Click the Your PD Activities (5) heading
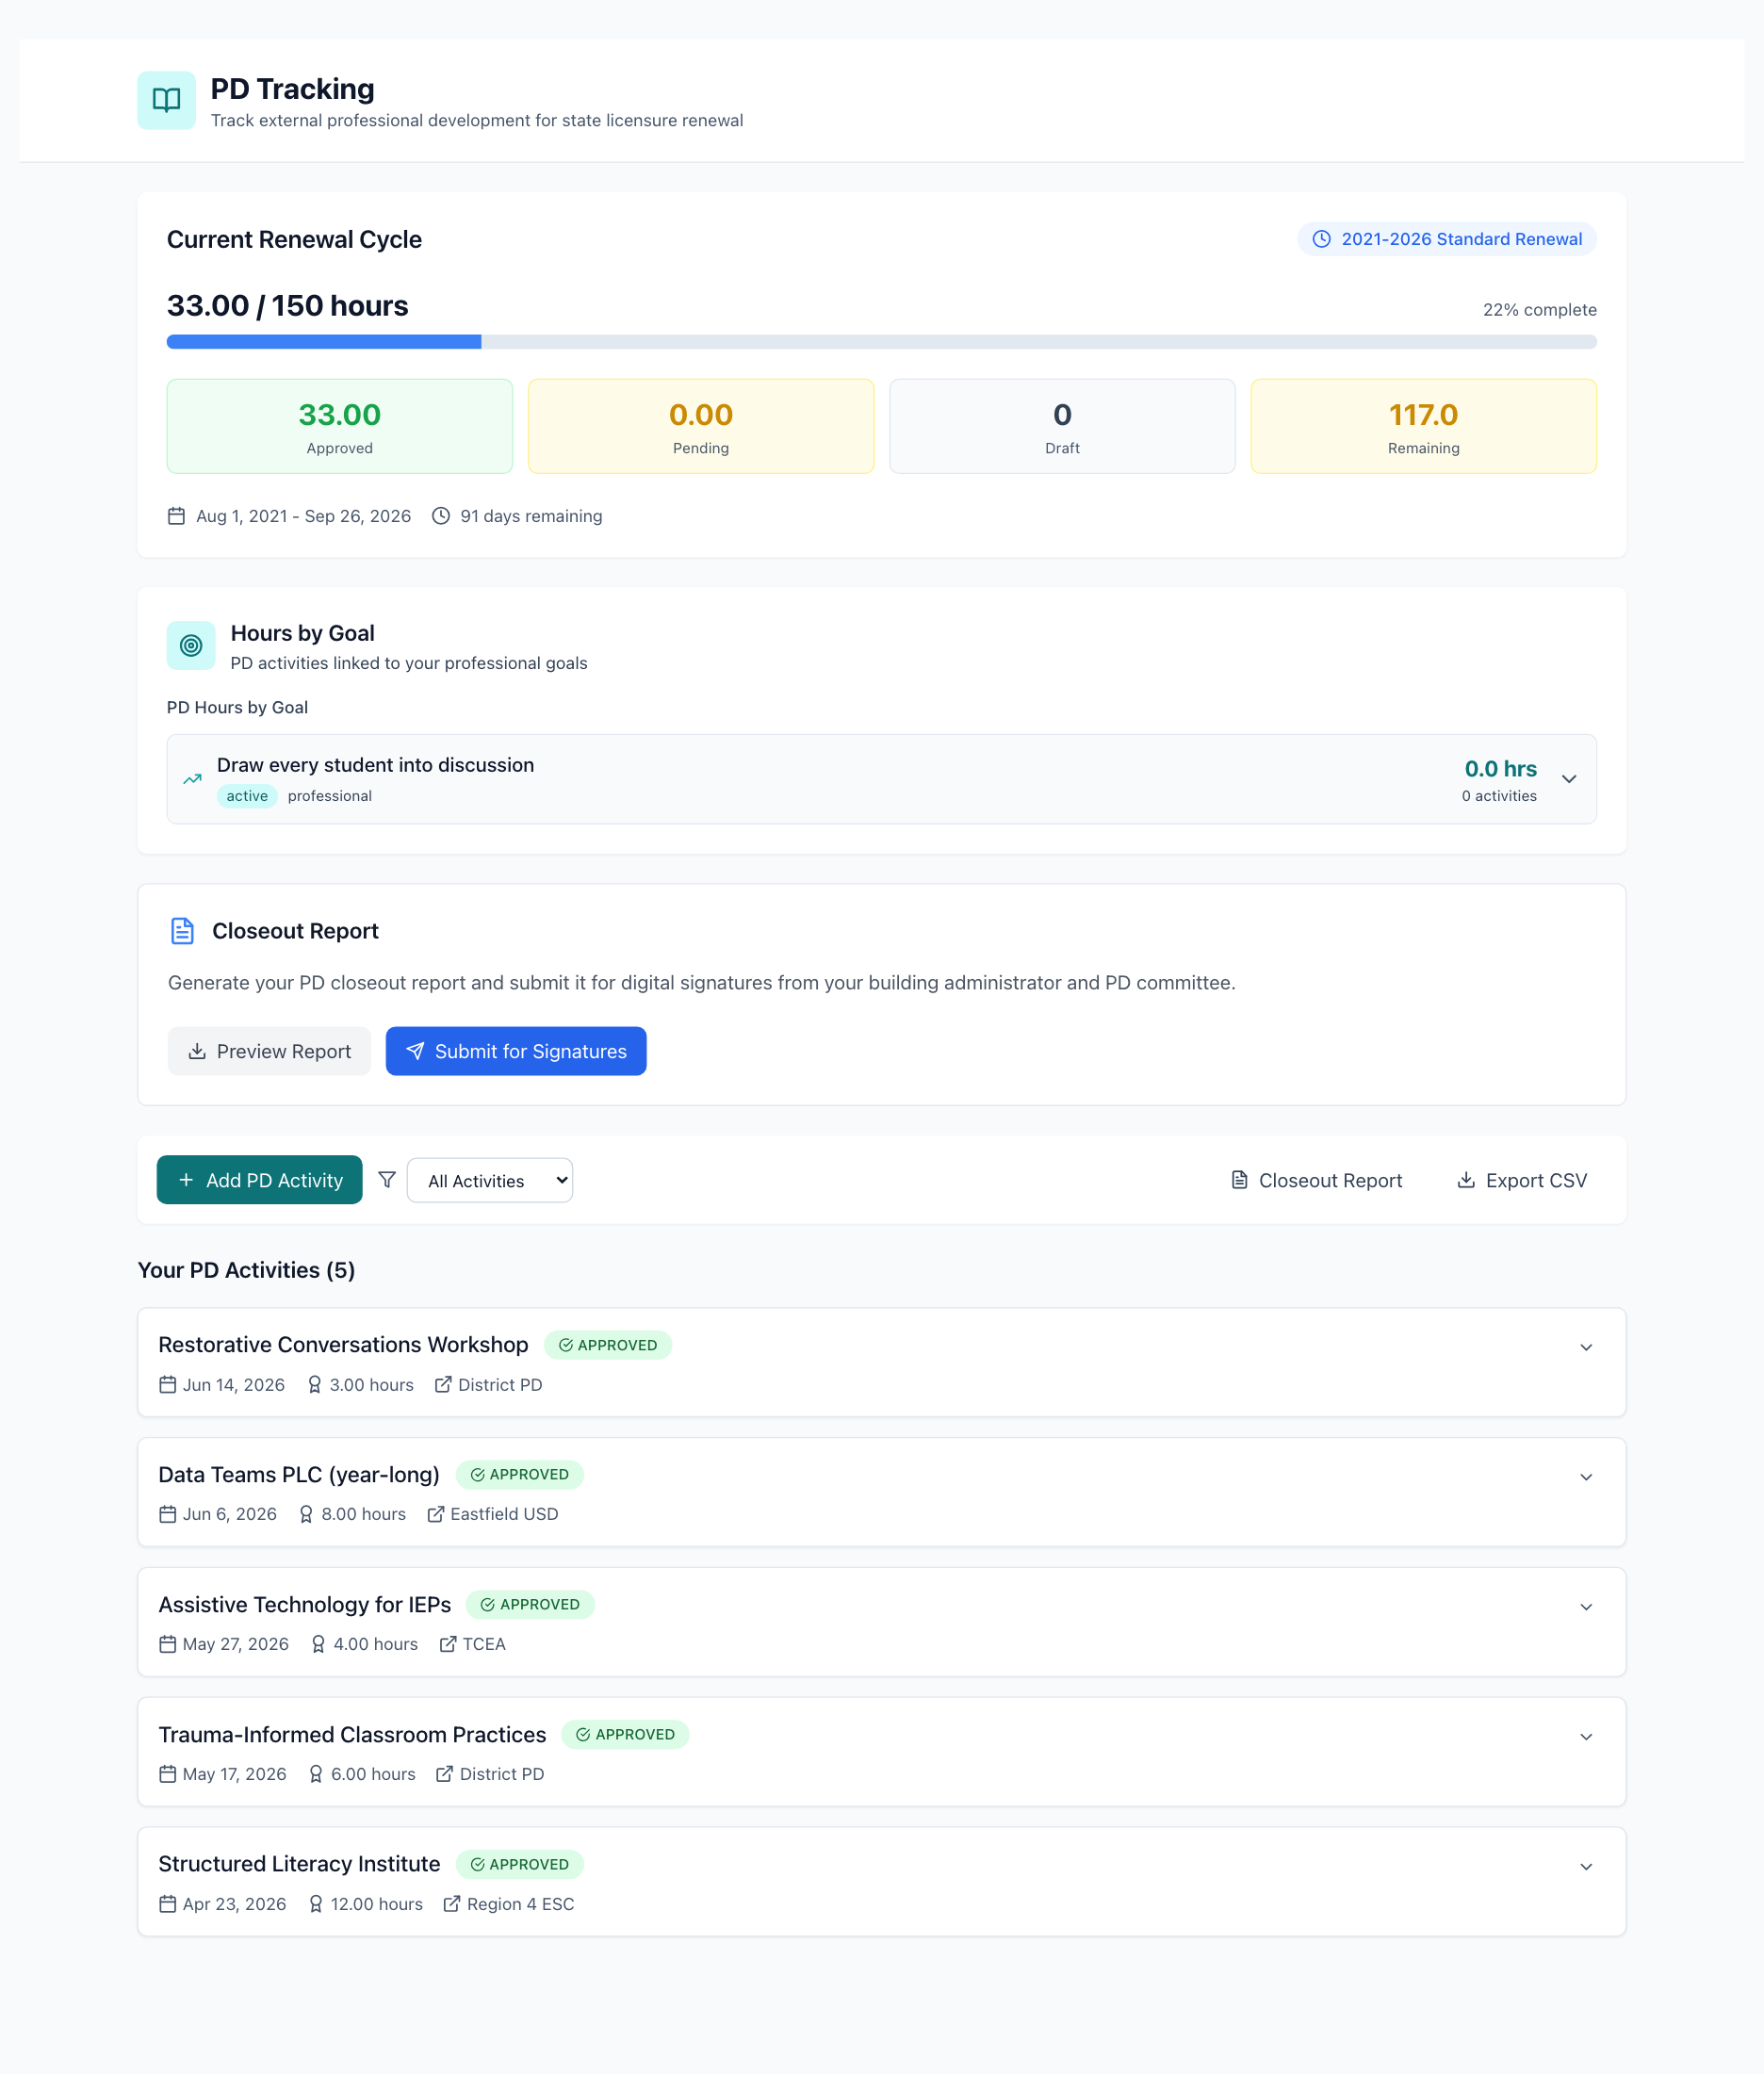 tap(246, 1270)
